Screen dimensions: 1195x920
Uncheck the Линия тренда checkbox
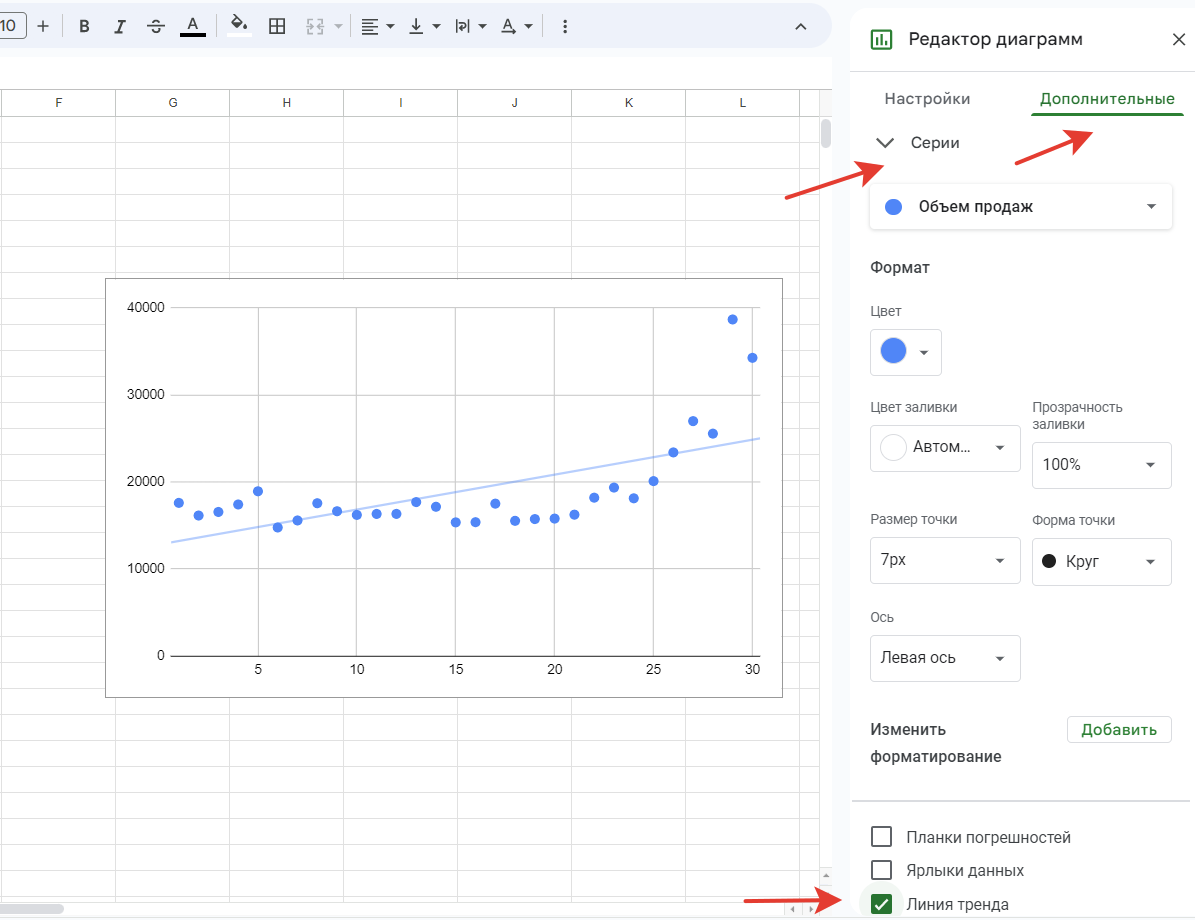pyautogui.click(x=881, y=904)
